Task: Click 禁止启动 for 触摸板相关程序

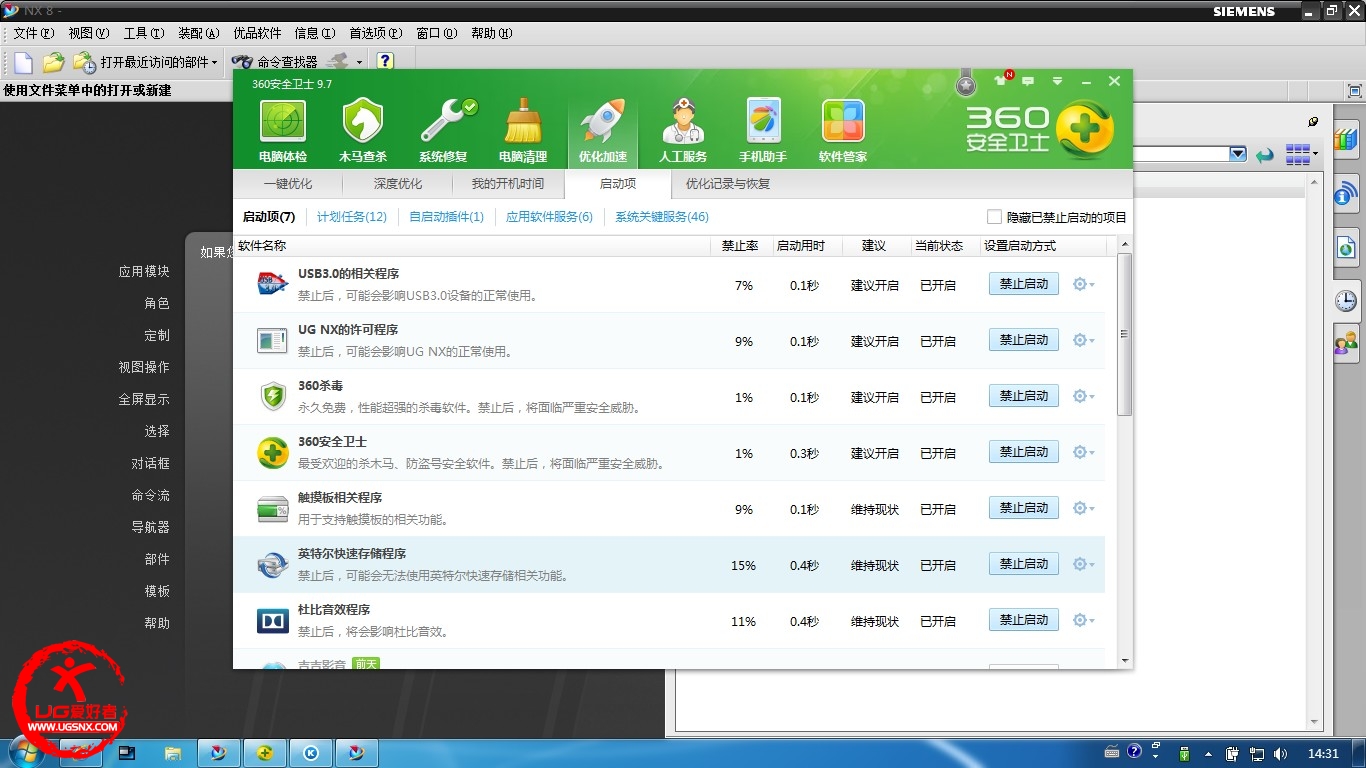Action: (1024, 508)
